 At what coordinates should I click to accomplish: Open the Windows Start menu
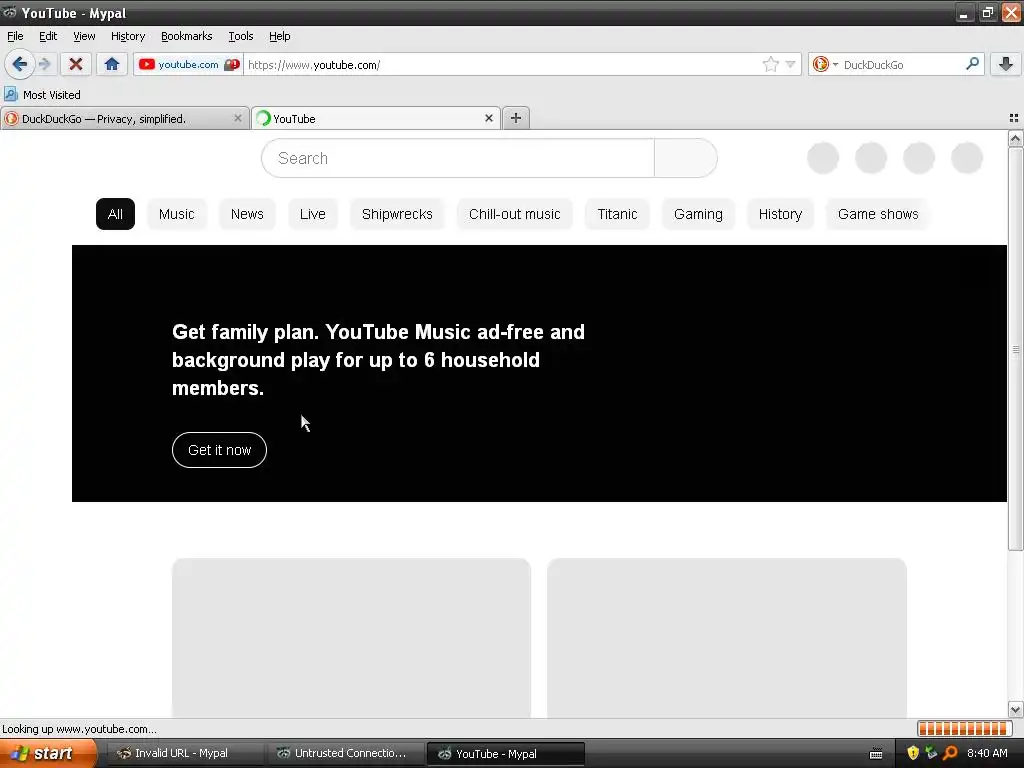46,753
